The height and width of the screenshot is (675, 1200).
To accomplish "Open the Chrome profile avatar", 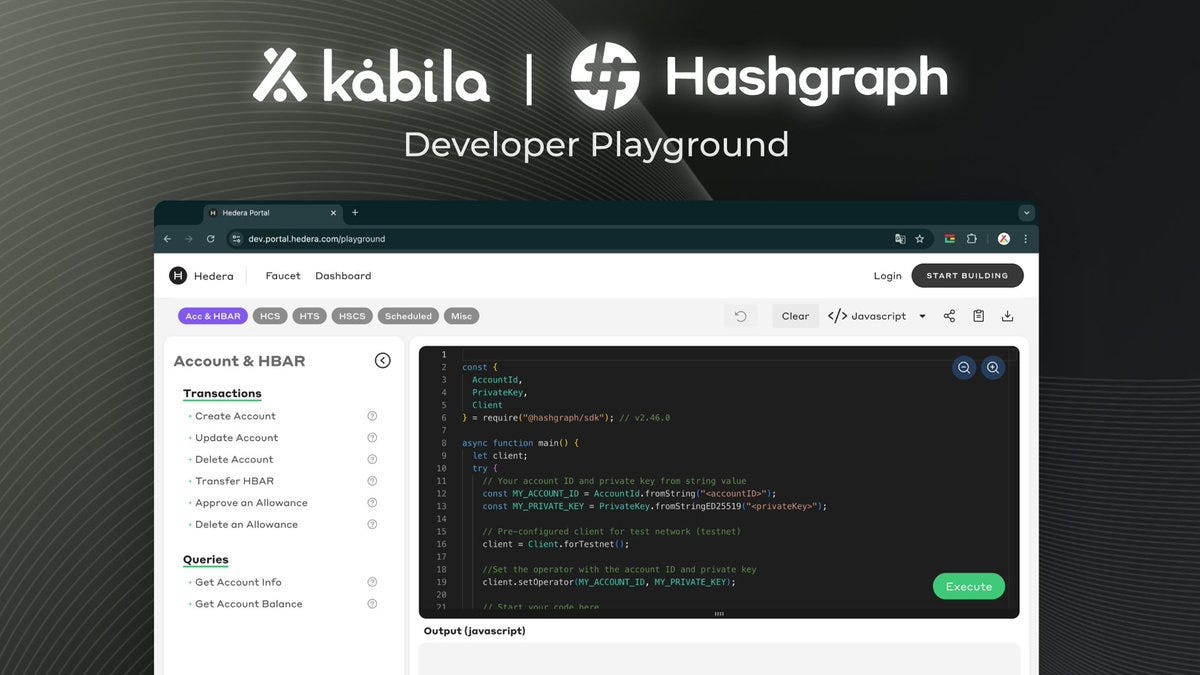I will 1004,239.
